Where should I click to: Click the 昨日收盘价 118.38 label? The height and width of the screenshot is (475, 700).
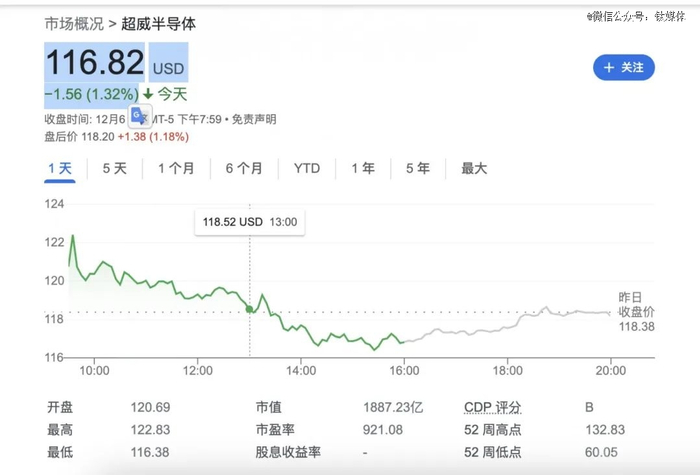[636, 312]
